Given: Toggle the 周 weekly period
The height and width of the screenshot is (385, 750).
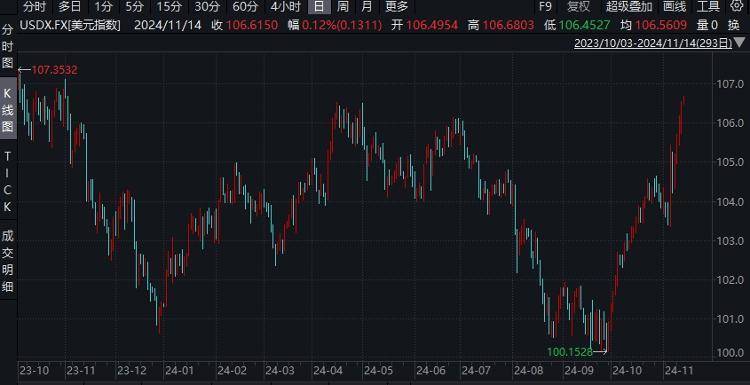Looking at the screenshot, I should pos(342,7).
